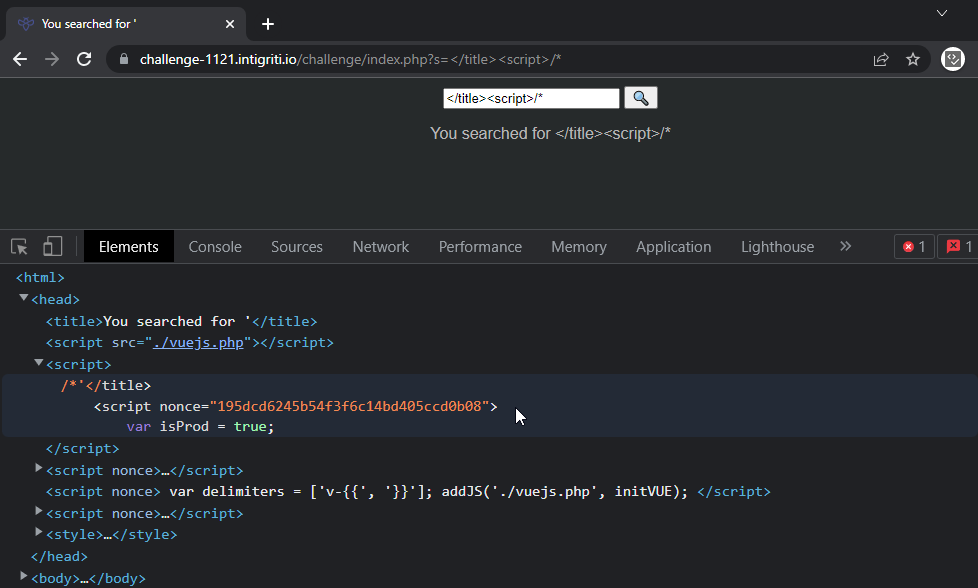Click the magnifier search button

tap(641, 98)
